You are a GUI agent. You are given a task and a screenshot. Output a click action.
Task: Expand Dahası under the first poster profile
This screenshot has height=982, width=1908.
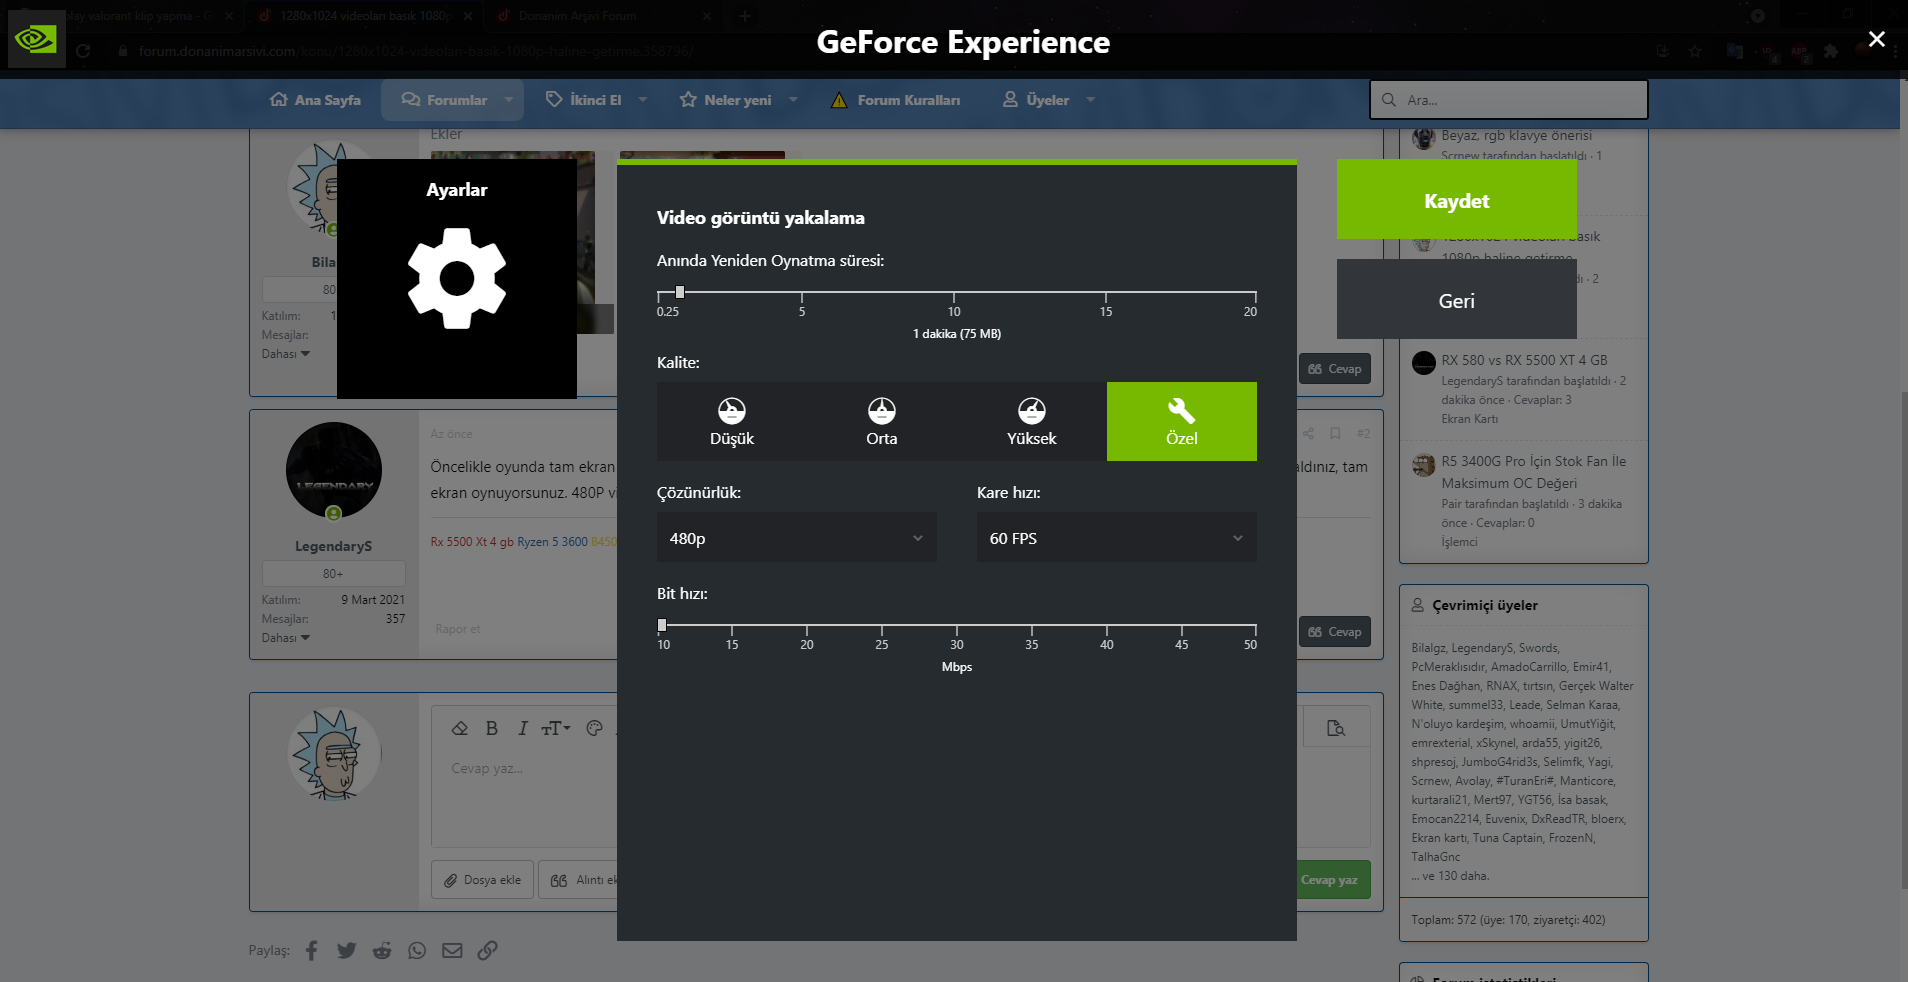pyautogui.click(x=286, y=354)
